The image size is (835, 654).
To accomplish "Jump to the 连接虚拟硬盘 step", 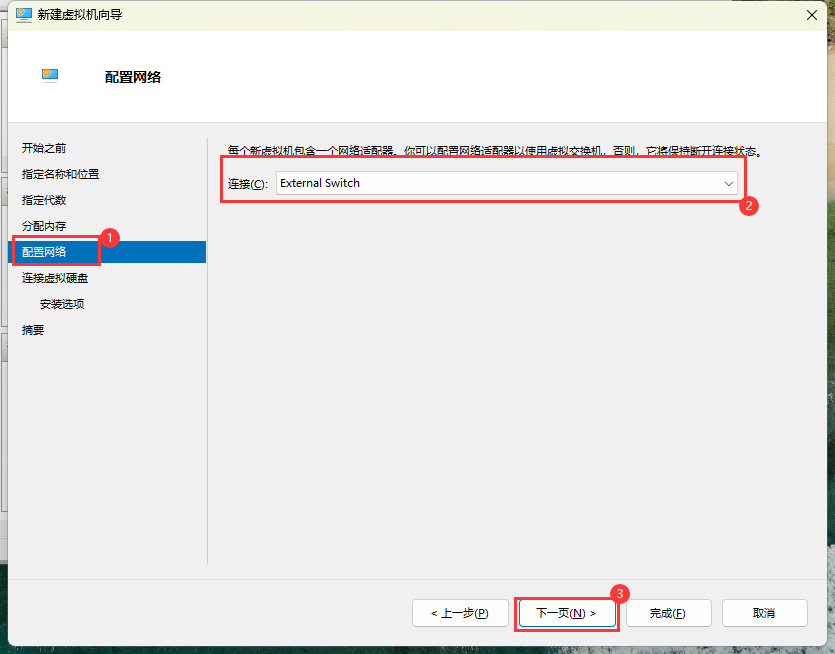I will [x=55, y=278].
